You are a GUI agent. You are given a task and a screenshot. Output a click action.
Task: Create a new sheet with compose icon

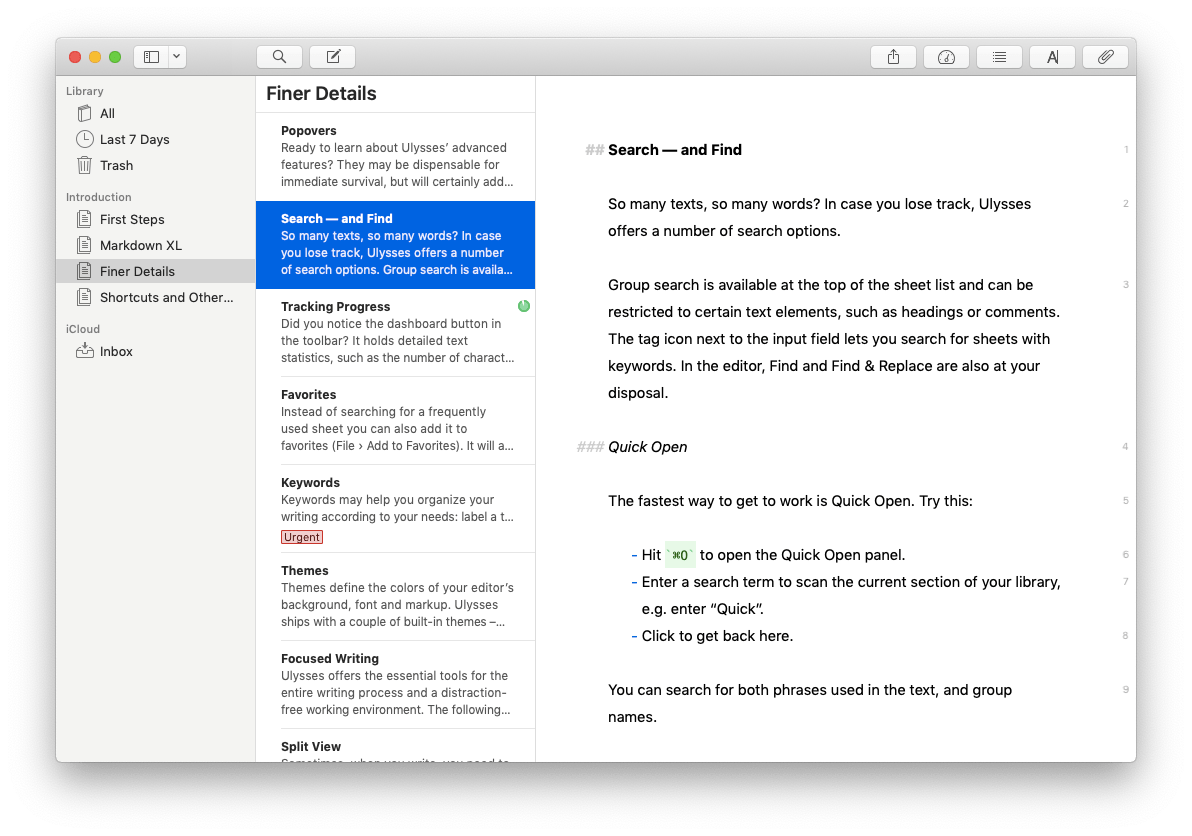pos(333,57)
